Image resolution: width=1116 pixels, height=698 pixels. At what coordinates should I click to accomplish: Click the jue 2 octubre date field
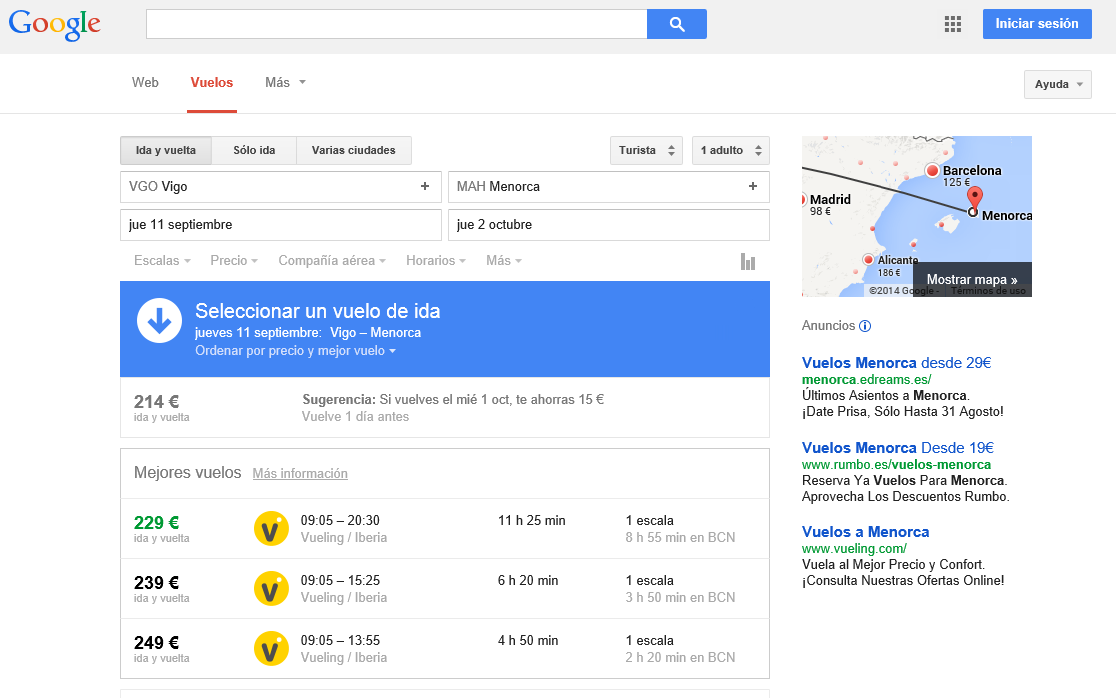click(x=609, y=225)
